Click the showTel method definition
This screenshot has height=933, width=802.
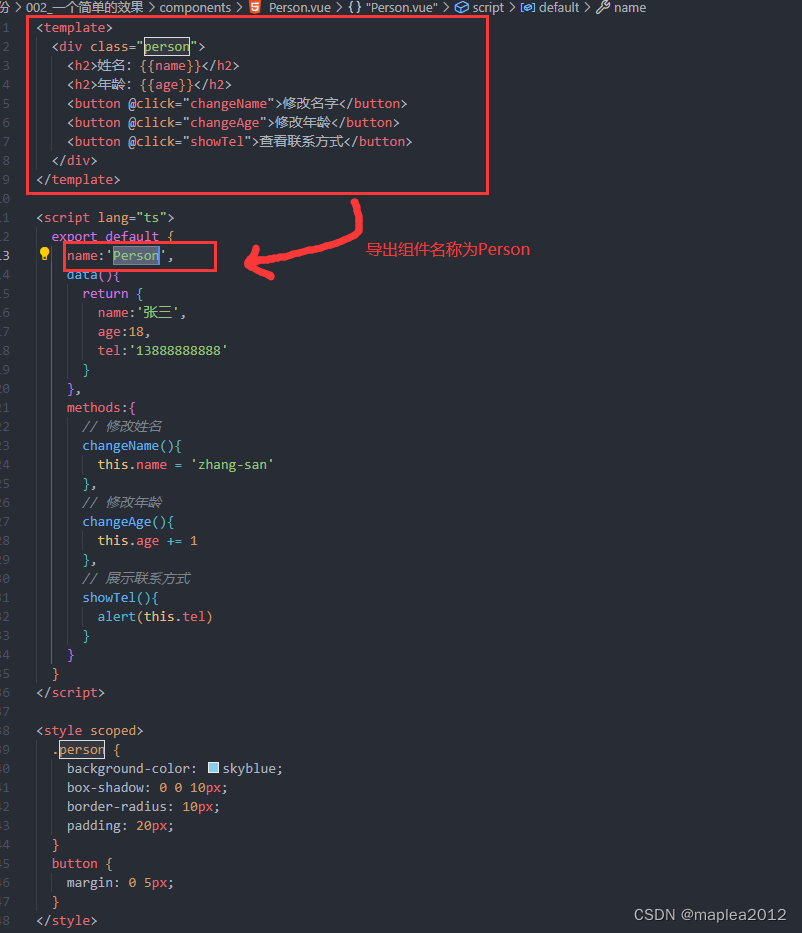(110, 597)
